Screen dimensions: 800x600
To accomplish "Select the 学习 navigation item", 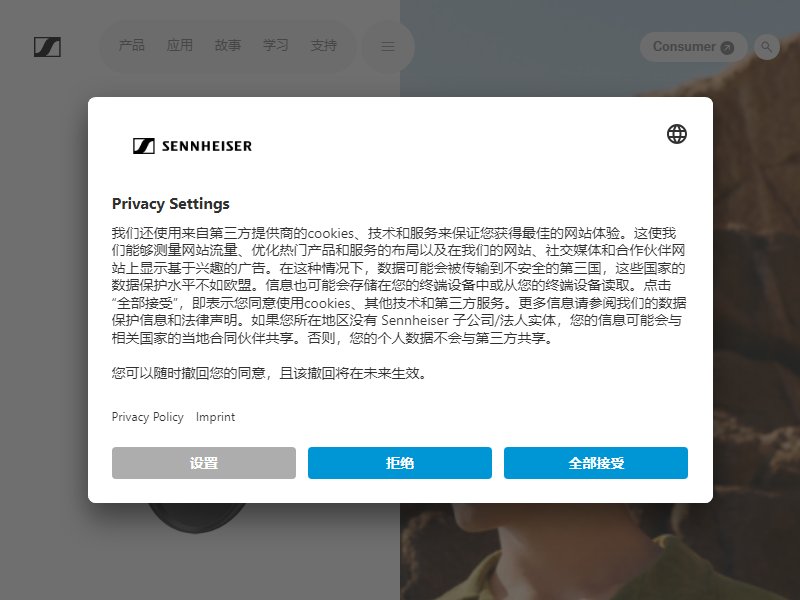I will [x=276, y=45].
